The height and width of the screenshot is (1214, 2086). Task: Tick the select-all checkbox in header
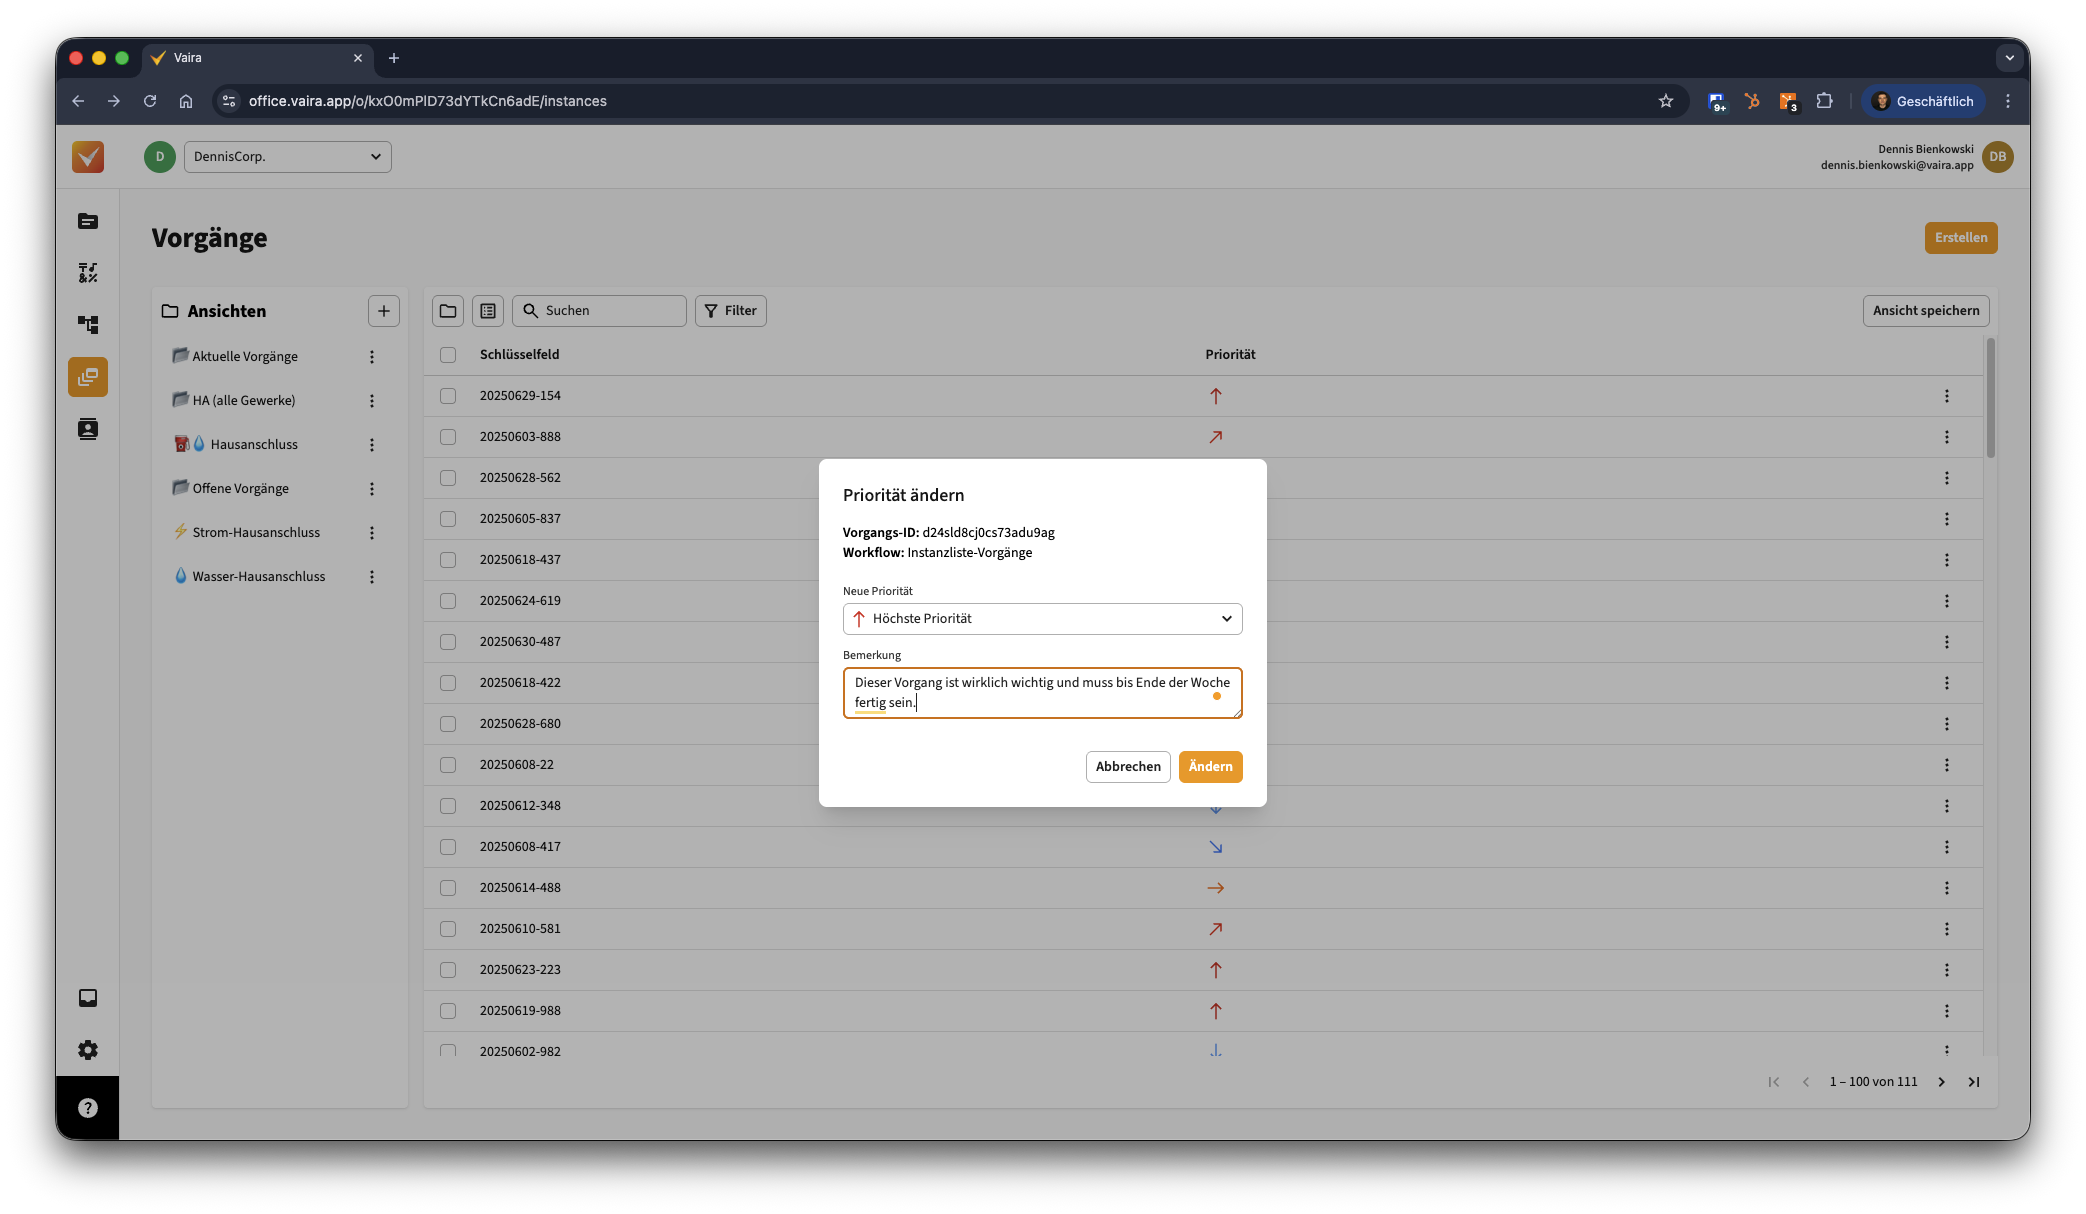(x=448, y=355)
